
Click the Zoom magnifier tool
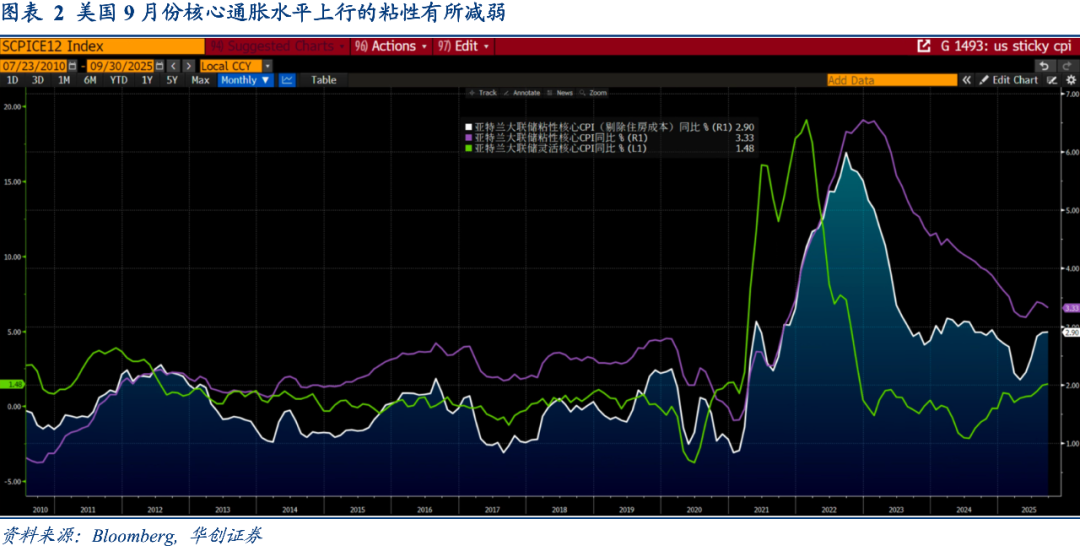(x=594, y=92)
